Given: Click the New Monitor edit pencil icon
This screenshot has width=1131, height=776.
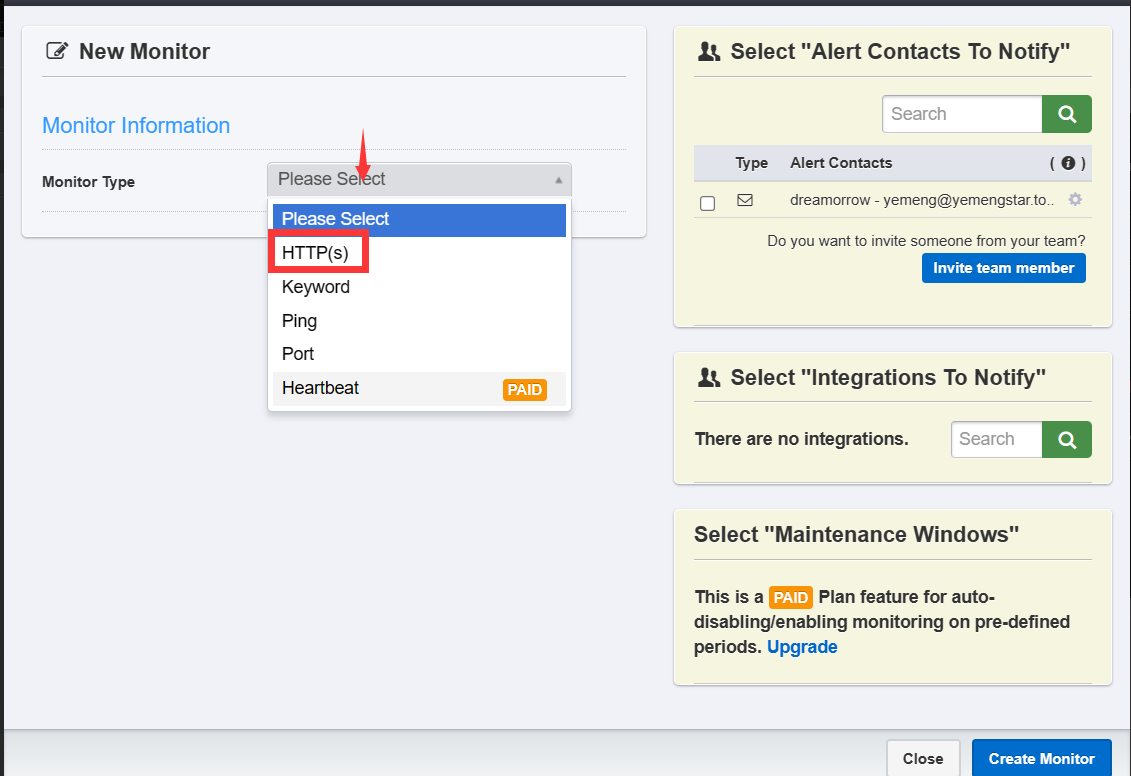Looking at the screenshot, I should [57, 52].
